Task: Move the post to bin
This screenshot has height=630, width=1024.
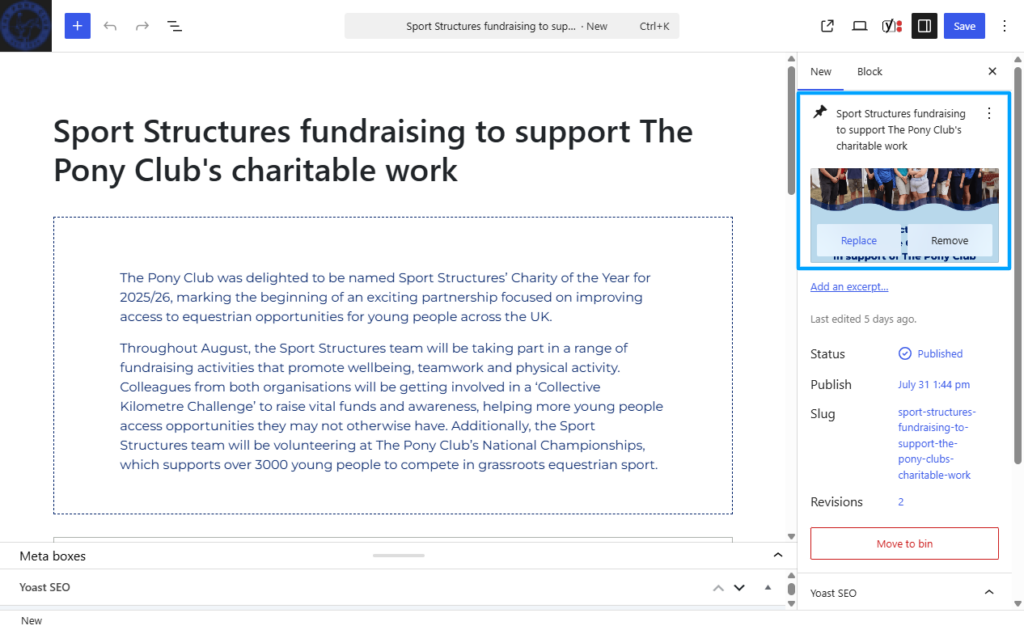Action: (904, 544)
